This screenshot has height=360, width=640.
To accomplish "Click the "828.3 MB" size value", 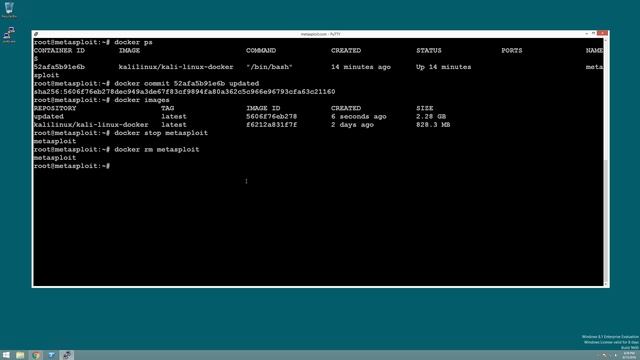I will point(433,124).
